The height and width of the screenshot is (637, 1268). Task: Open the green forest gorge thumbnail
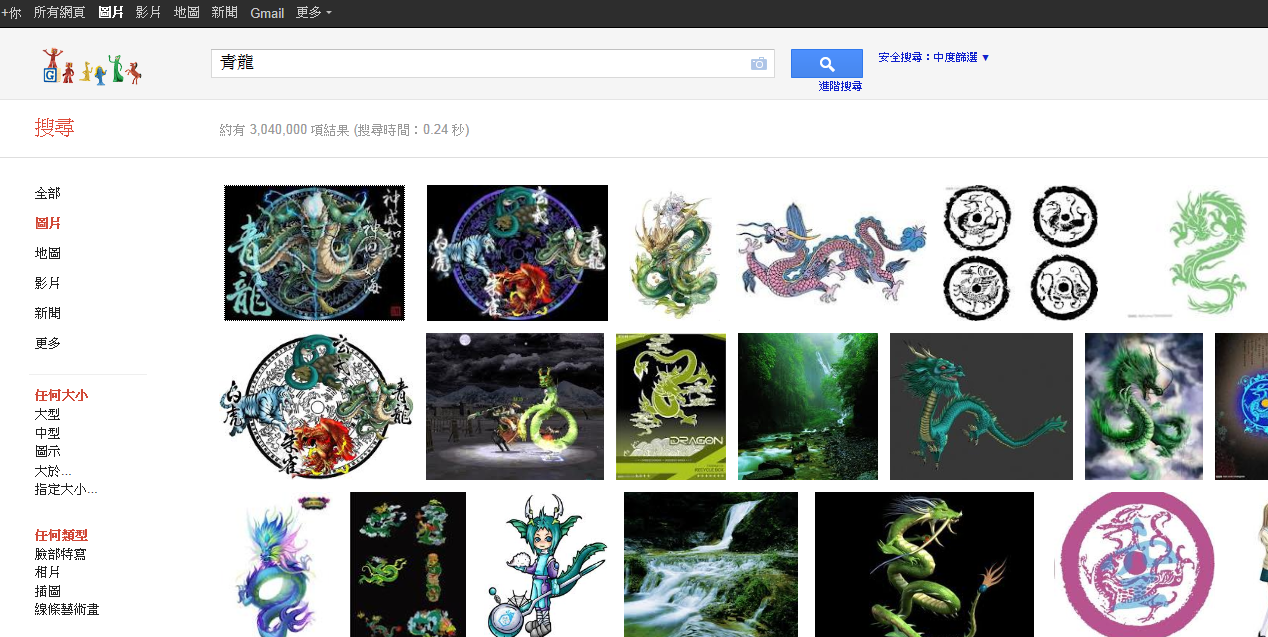click(808, 407)
